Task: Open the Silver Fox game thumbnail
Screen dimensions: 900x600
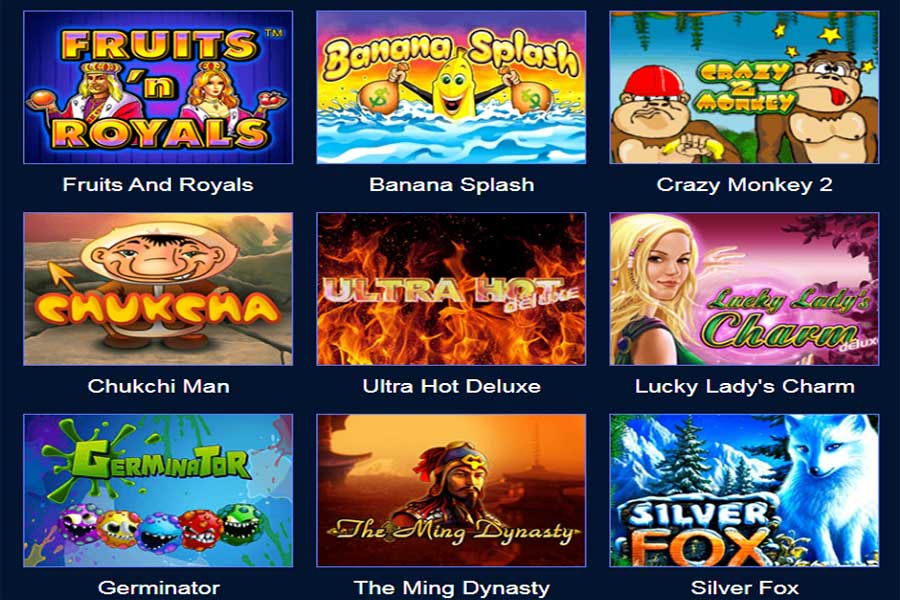Action: pos(744,490)
